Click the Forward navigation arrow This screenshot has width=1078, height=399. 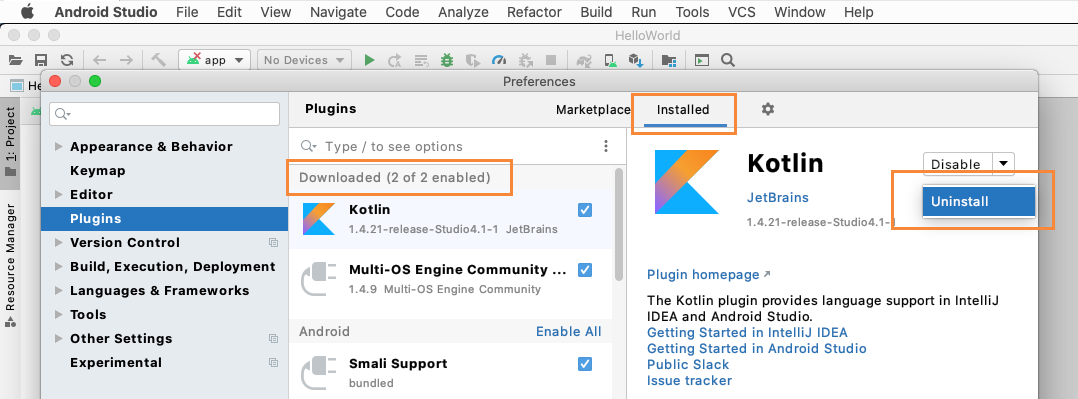tap(126, 61)
